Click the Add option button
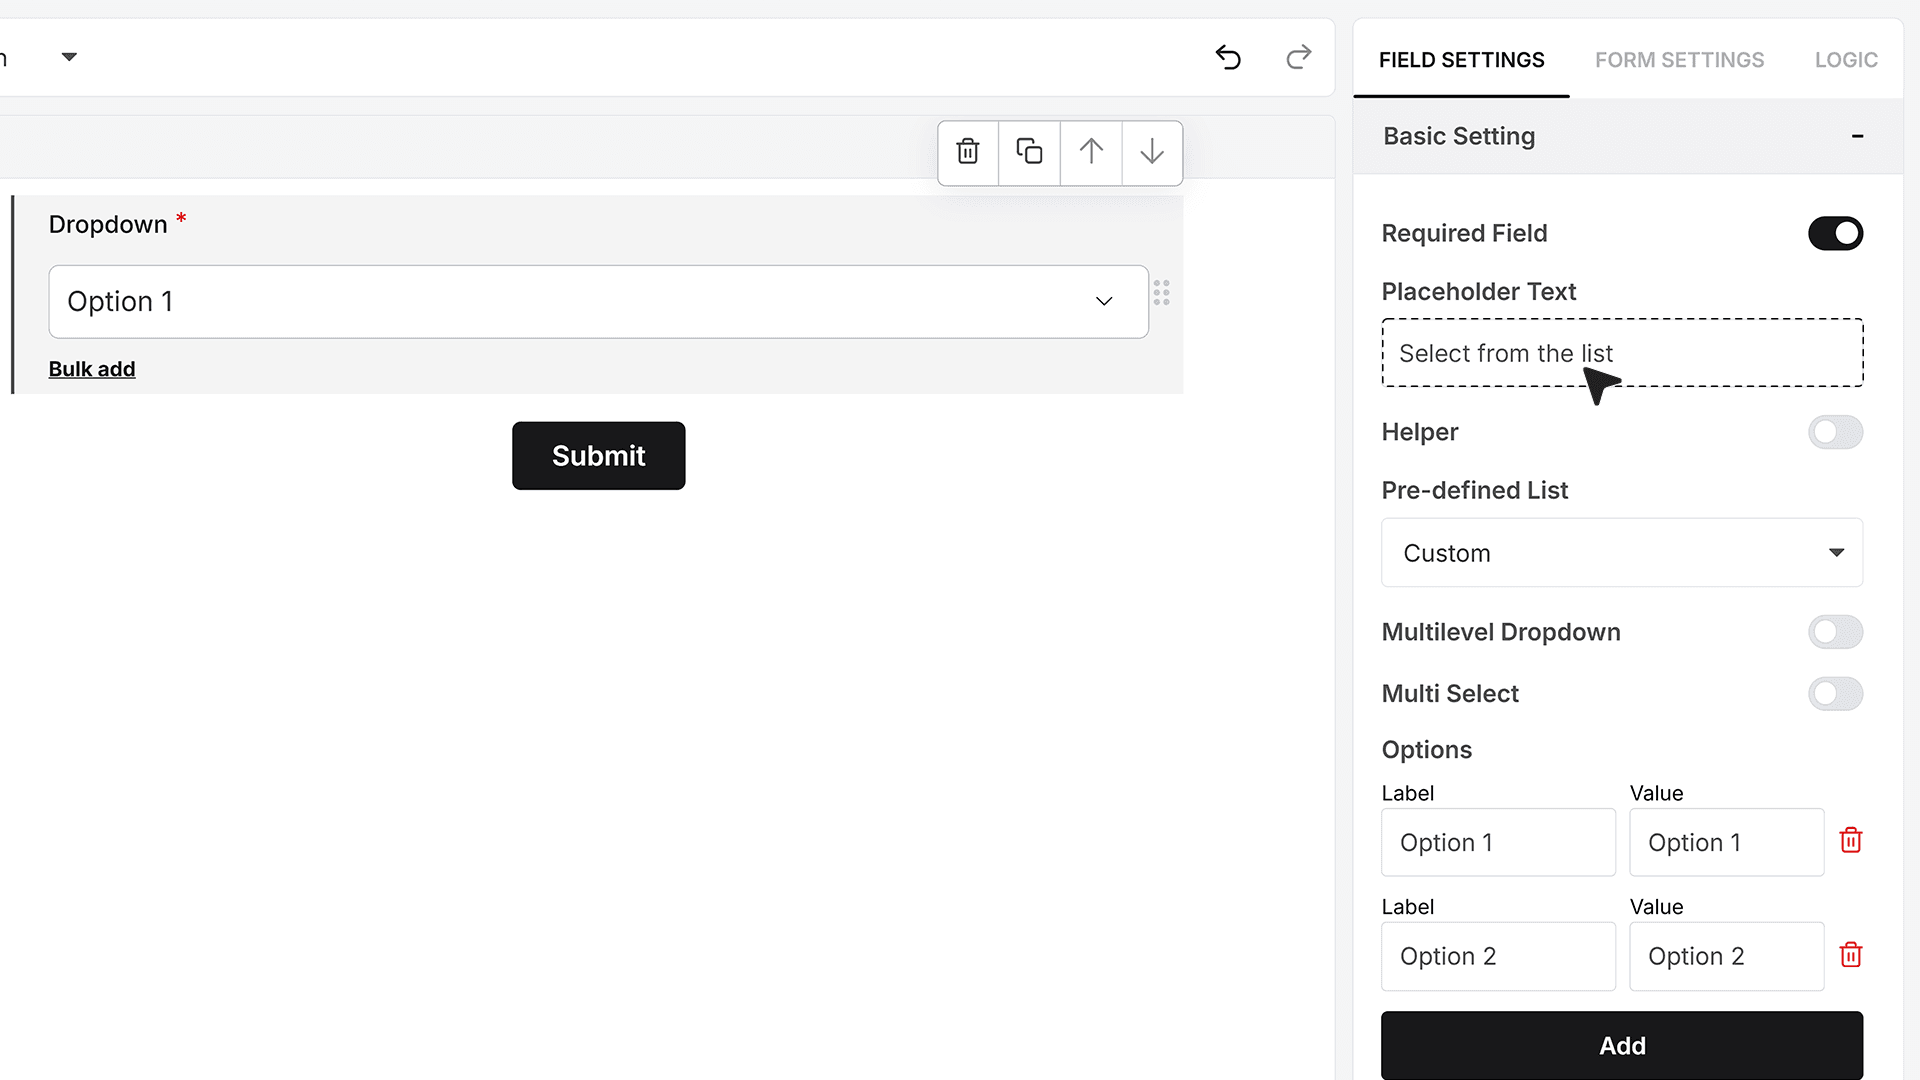1920x1080 pixels. coord(1622,1046)
